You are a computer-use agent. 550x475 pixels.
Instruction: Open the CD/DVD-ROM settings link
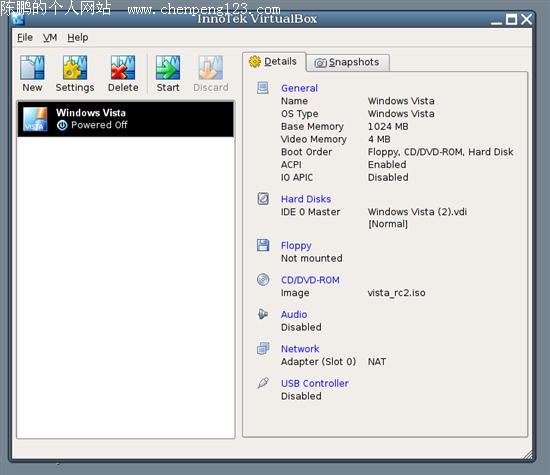pos(310,280)
